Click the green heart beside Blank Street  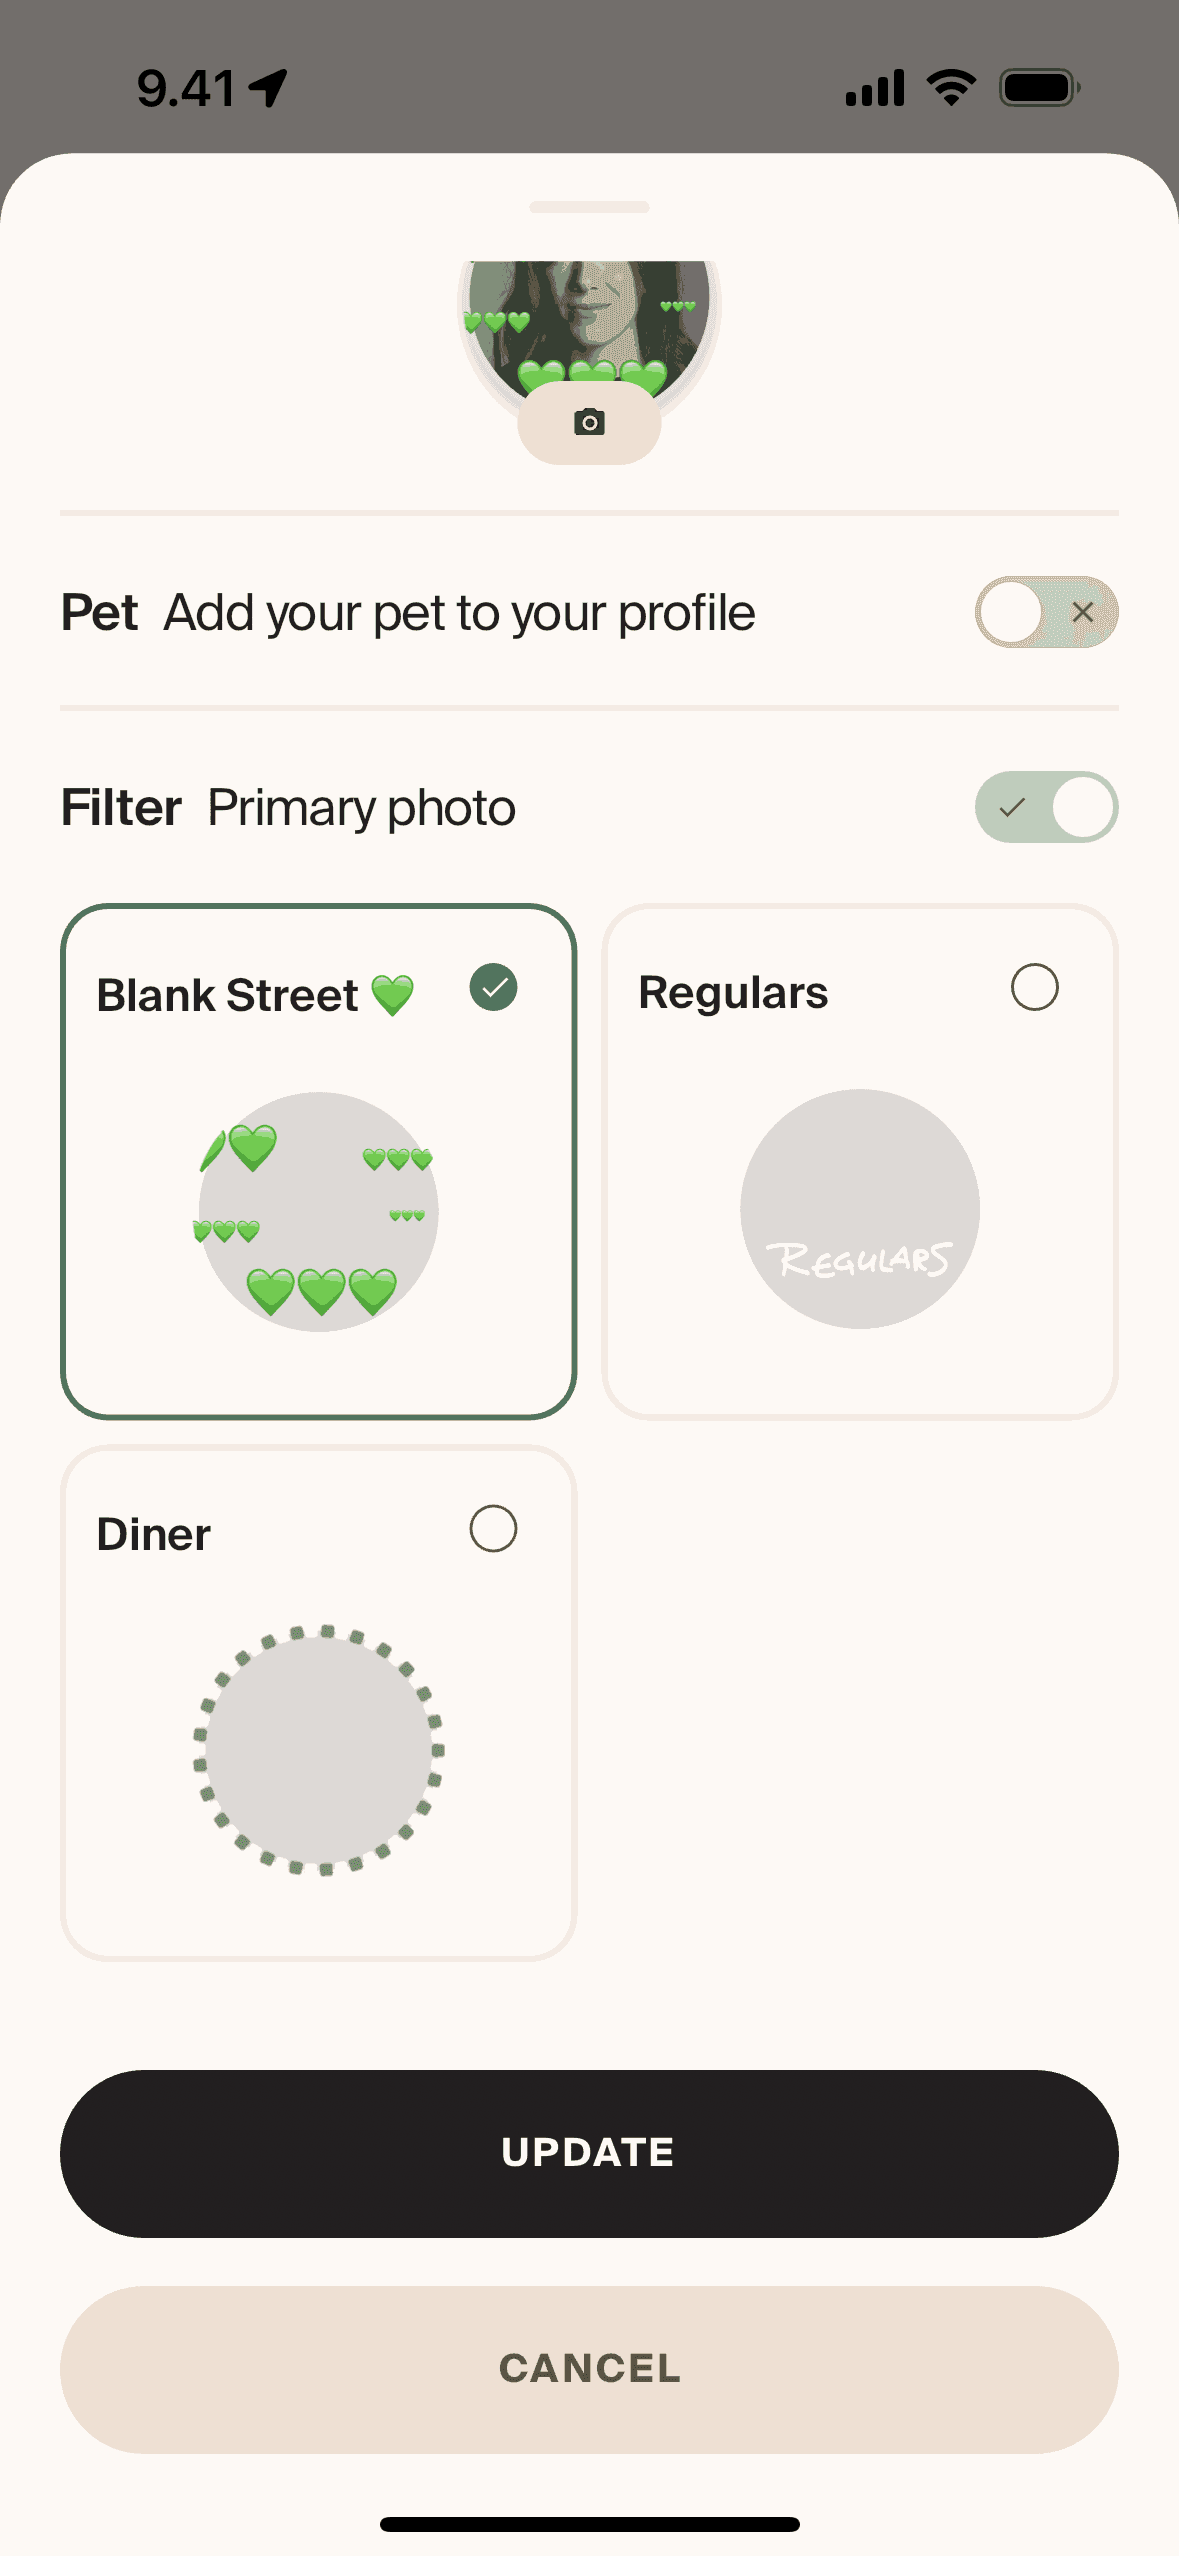392,995
